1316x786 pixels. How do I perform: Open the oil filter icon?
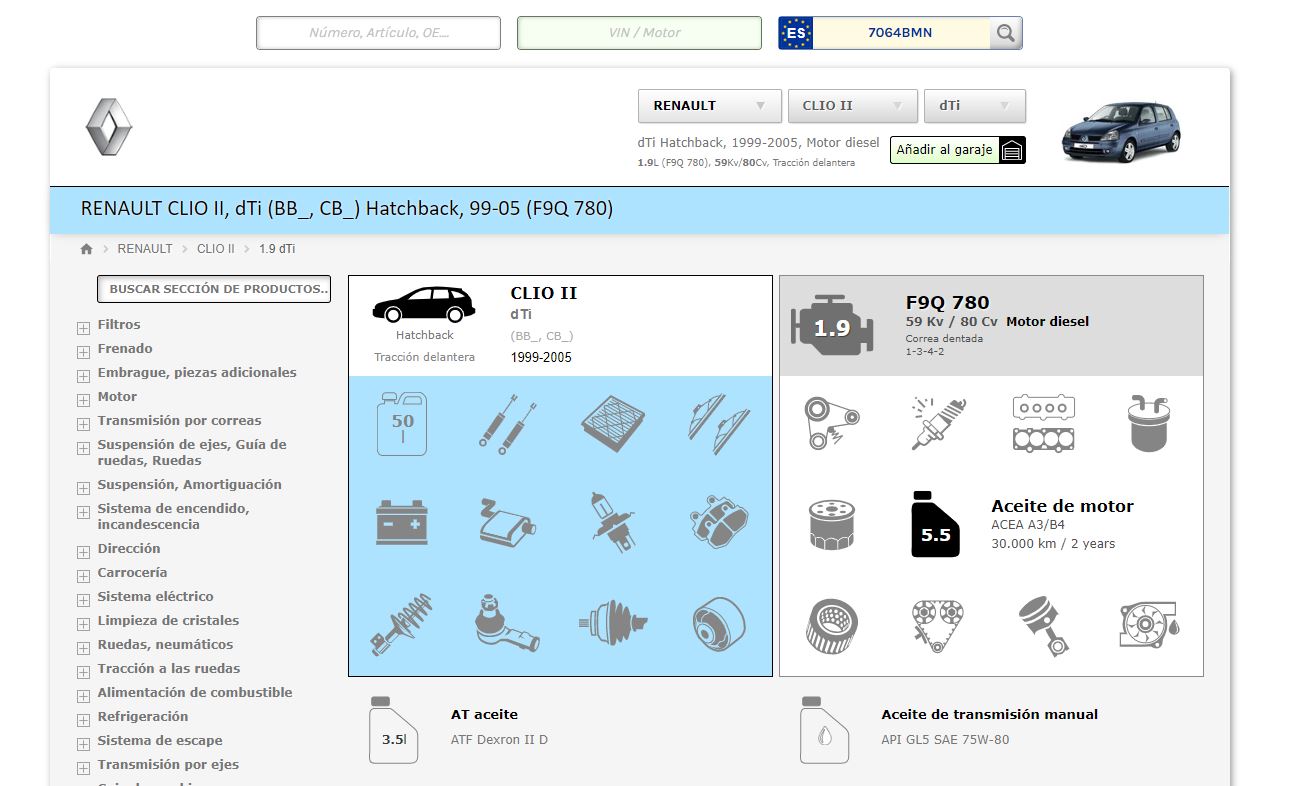pos(831,524)
